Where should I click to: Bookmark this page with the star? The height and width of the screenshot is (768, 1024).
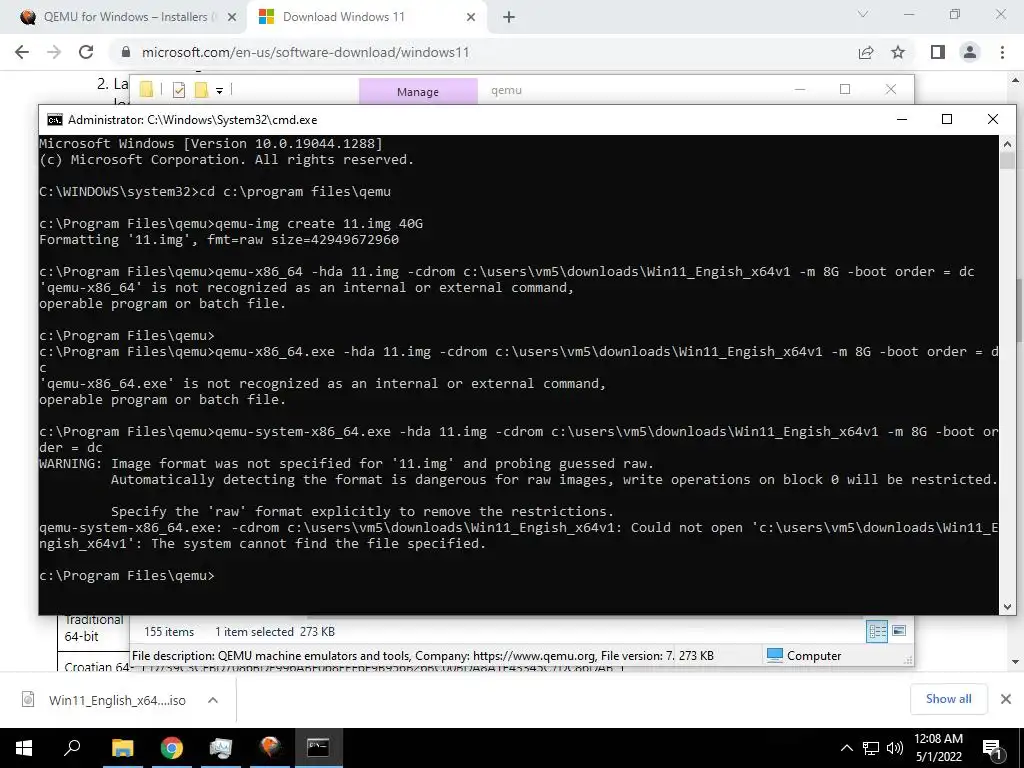tap(898, 52)
